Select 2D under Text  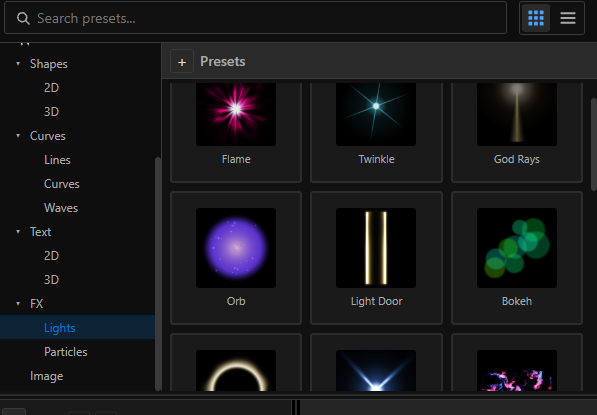[51, 255]
